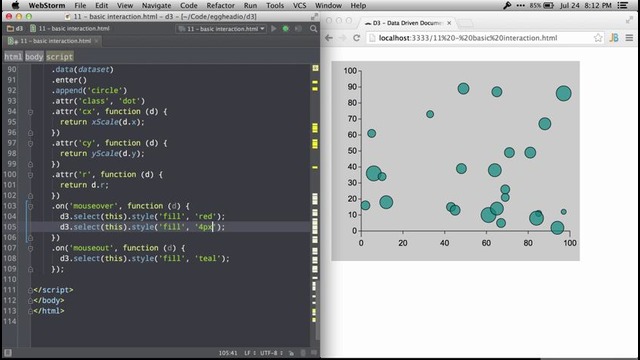The image size is (640, 360).
Task: Click the inspection status indicator atop scrollbar
Action: (315, 68)
